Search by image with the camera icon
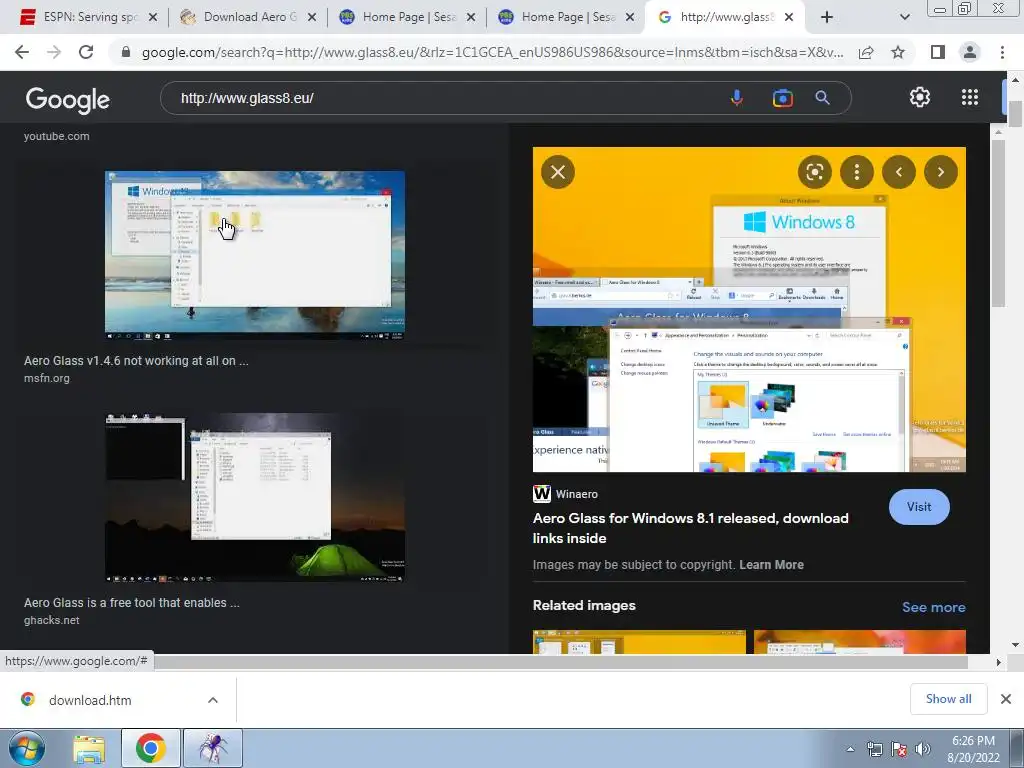This screenshot has height=768, width=1024. [782, 98]
